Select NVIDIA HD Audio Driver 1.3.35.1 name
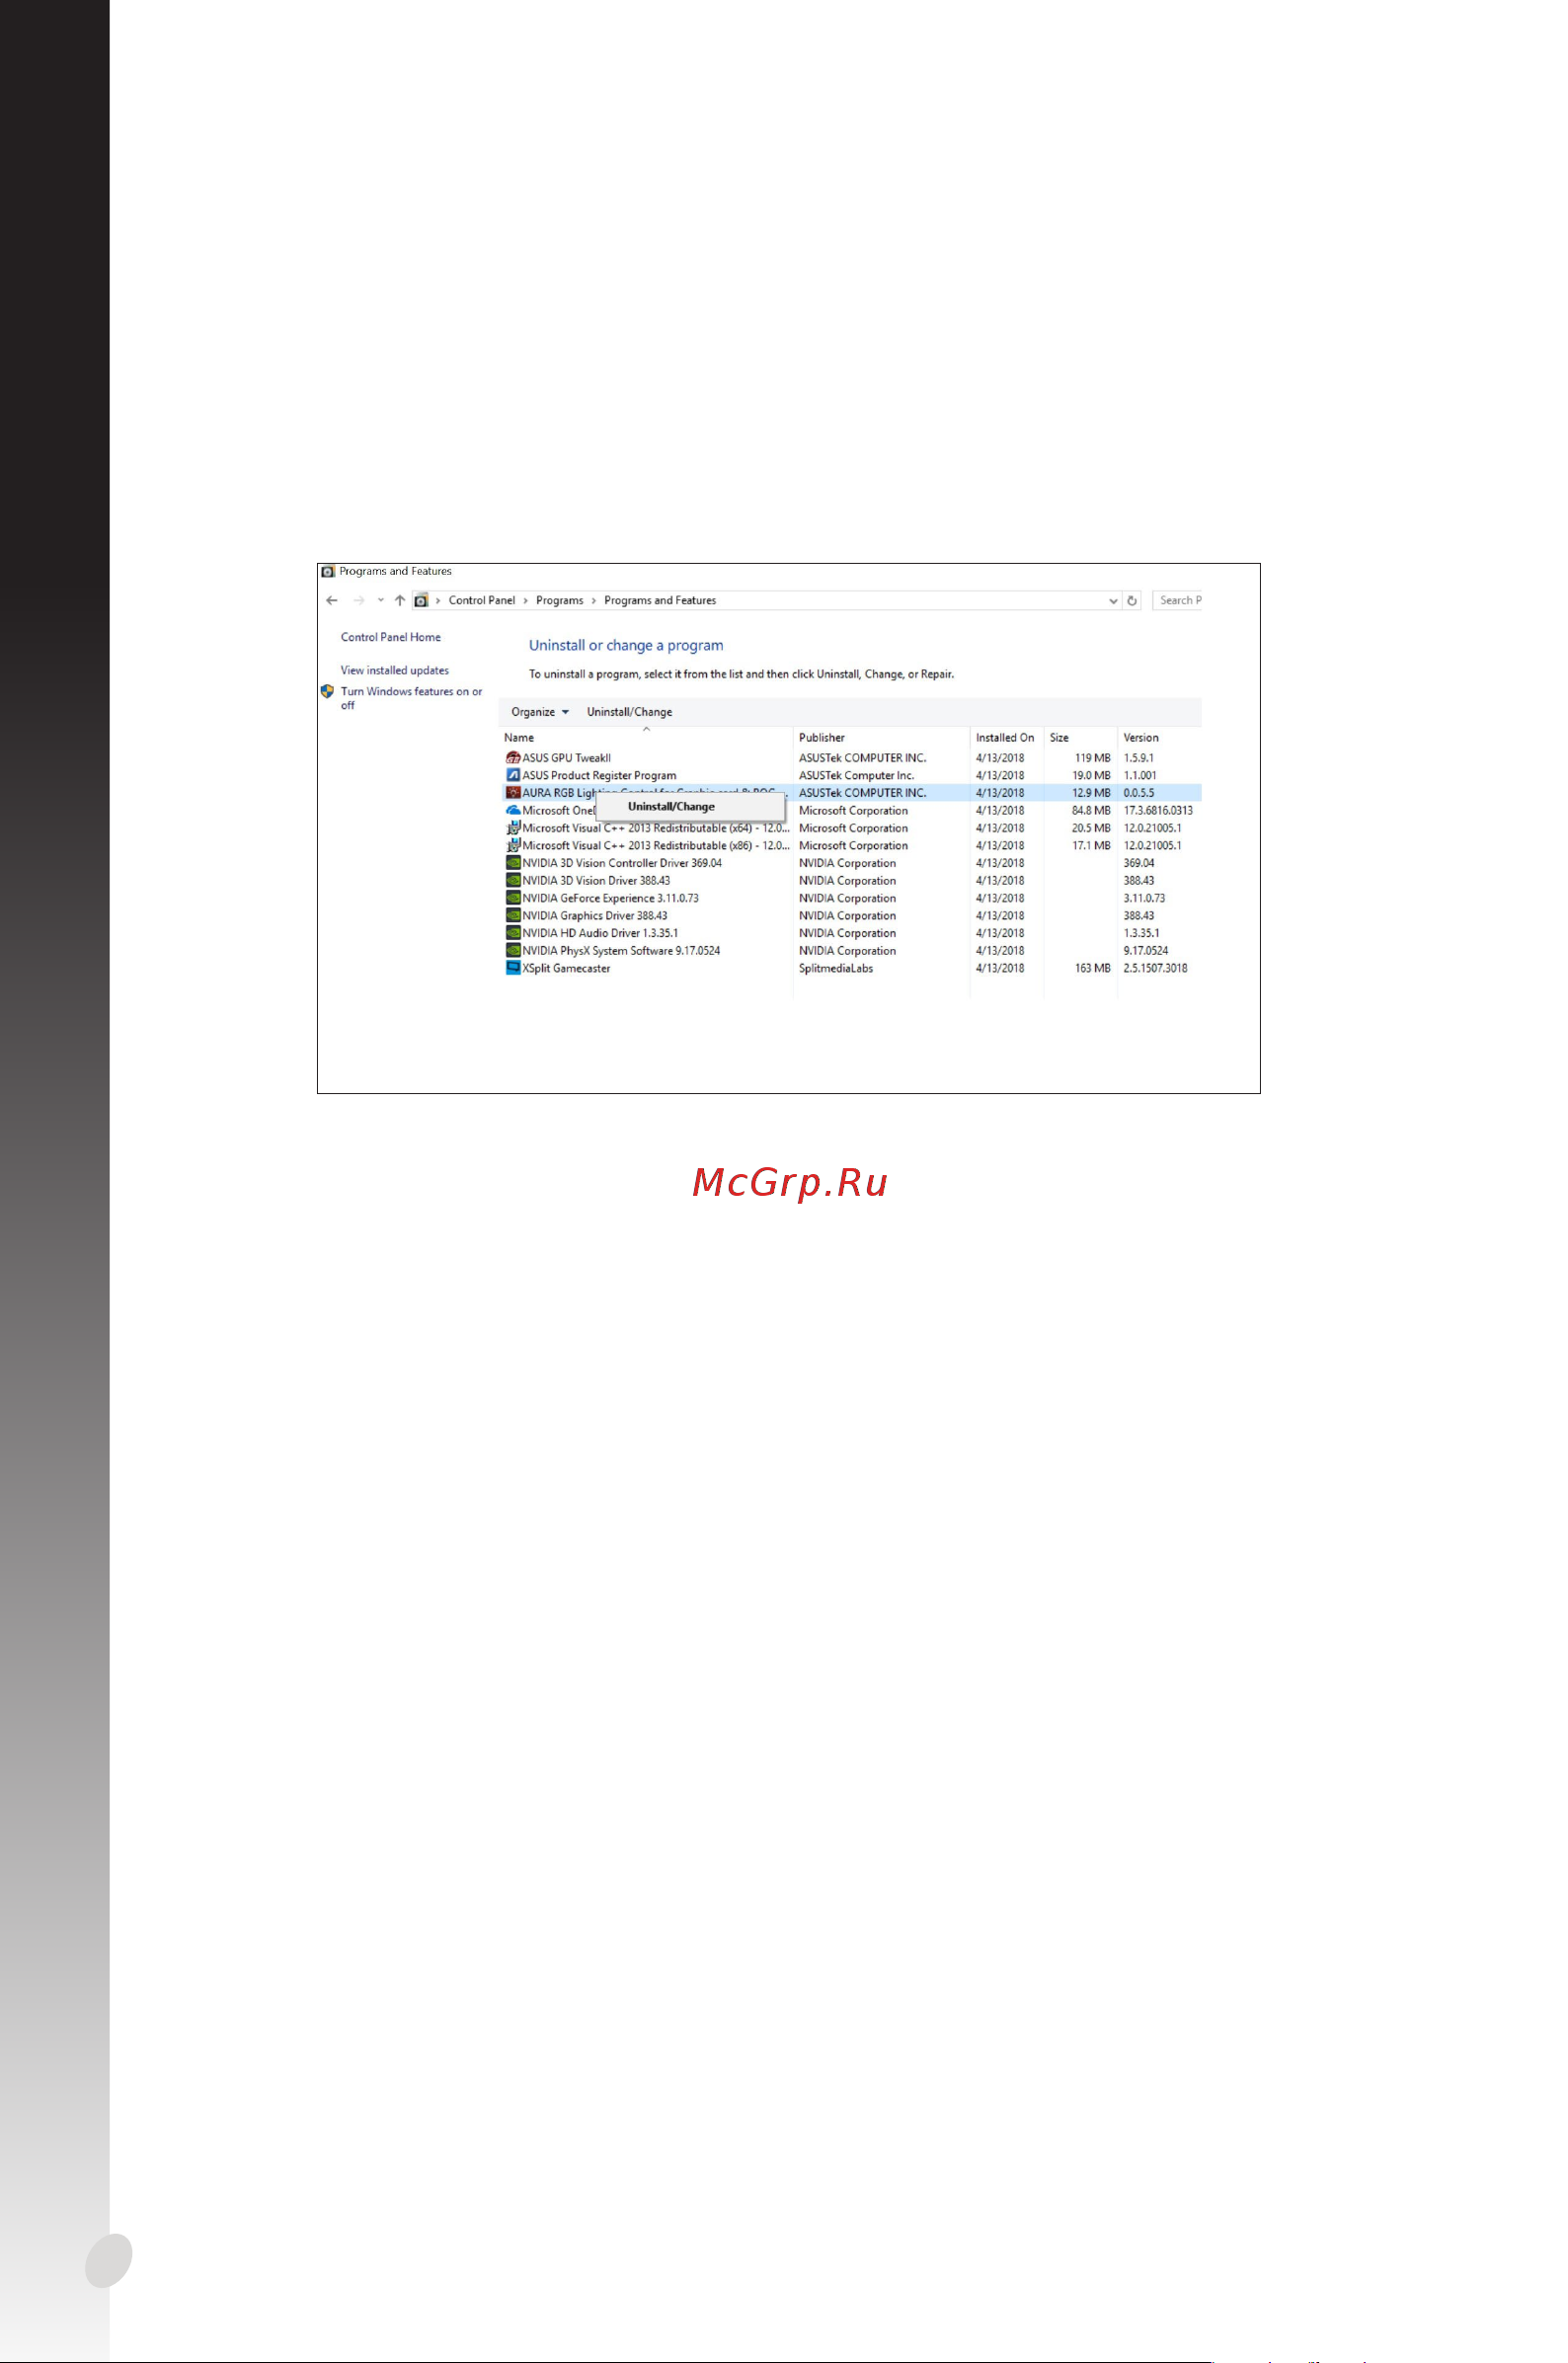The height and width of the screenshot is (2363, 1568). tap(600, 933)
